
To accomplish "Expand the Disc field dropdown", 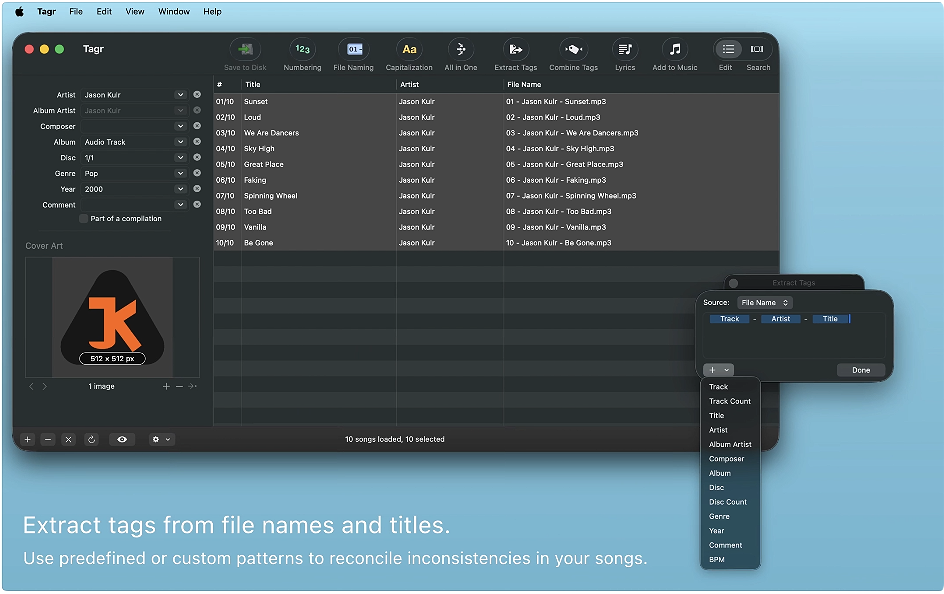I will coord(180,157).
